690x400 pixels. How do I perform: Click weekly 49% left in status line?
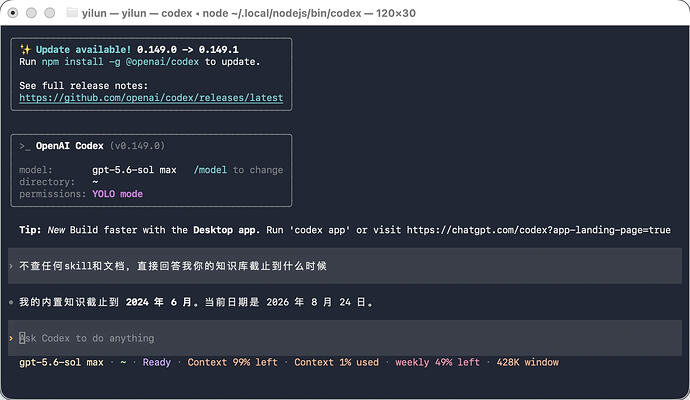coord(437,363)
